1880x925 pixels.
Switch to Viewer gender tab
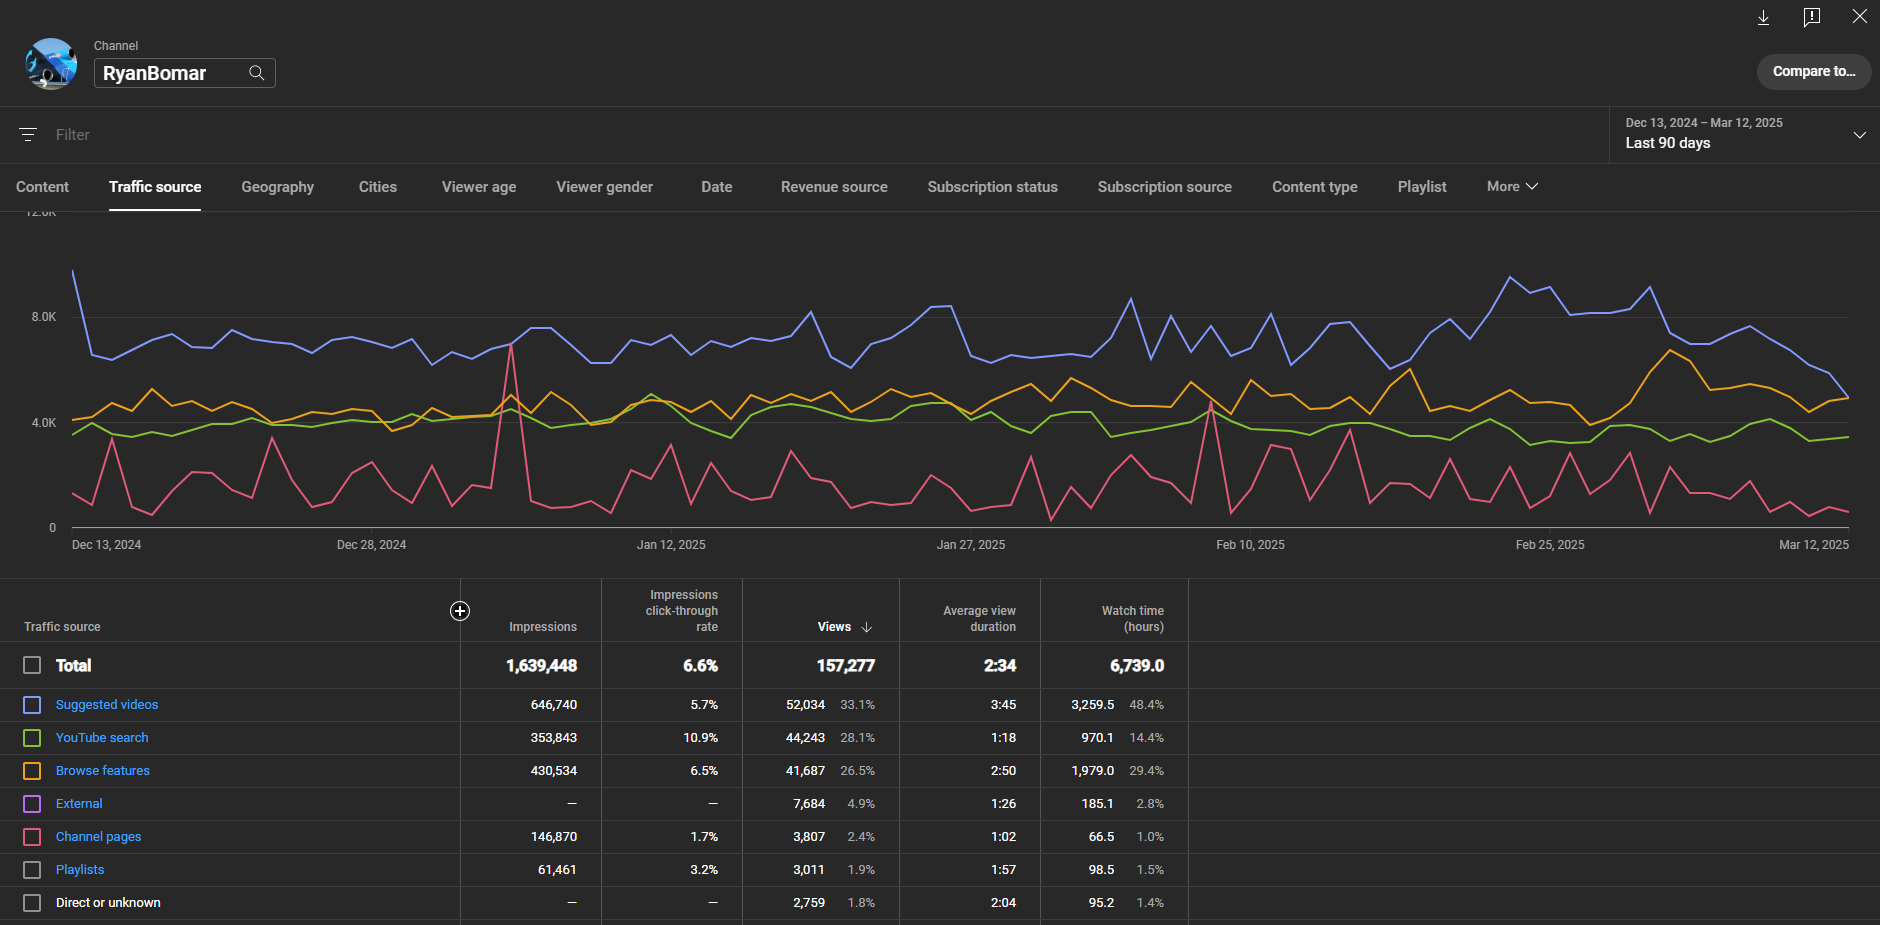tap(604, 187)
